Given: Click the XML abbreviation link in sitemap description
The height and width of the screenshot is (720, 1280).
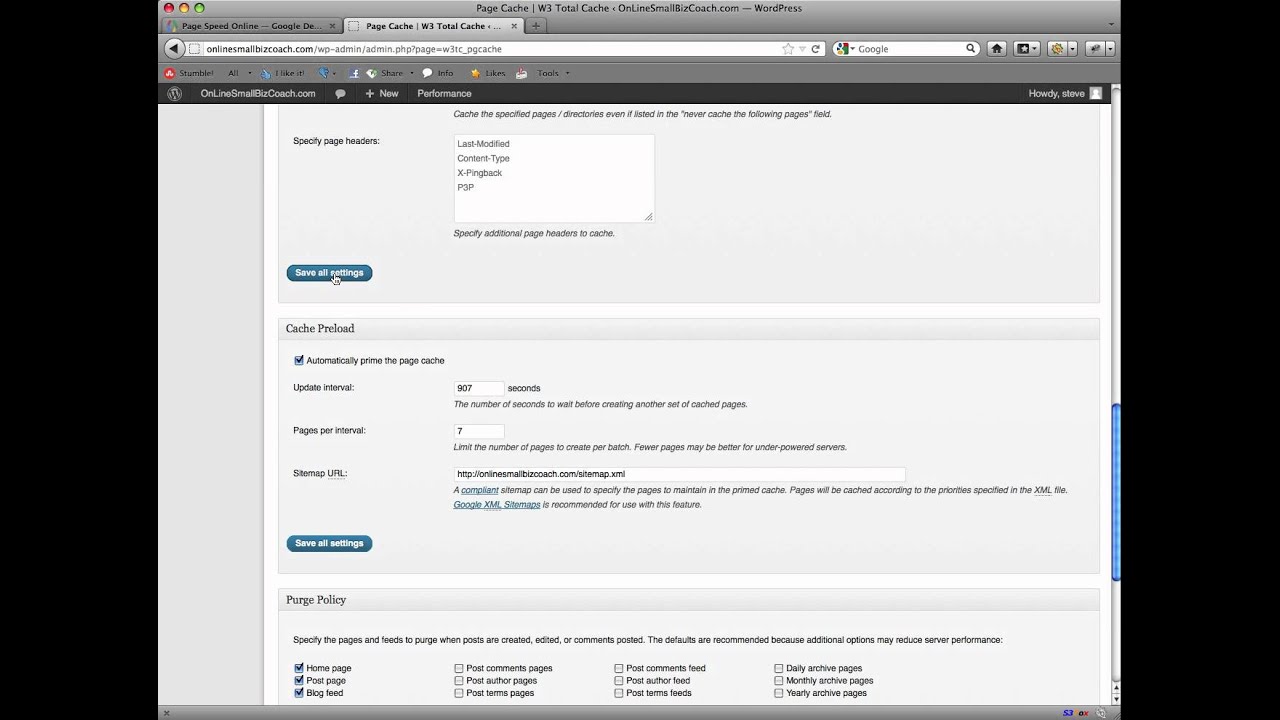Looking at the screenshot, I should (x=1042, y=490).
